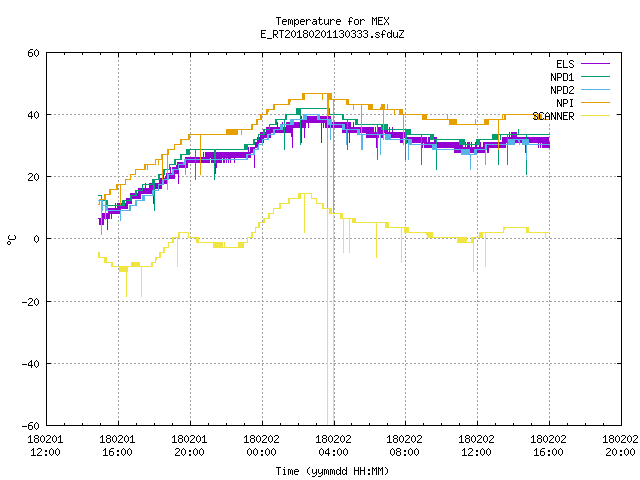The height and width of the screenshot is (480, 640).
Task: Click x-axis tick label 180202 00:00
Action: [261, 446]
